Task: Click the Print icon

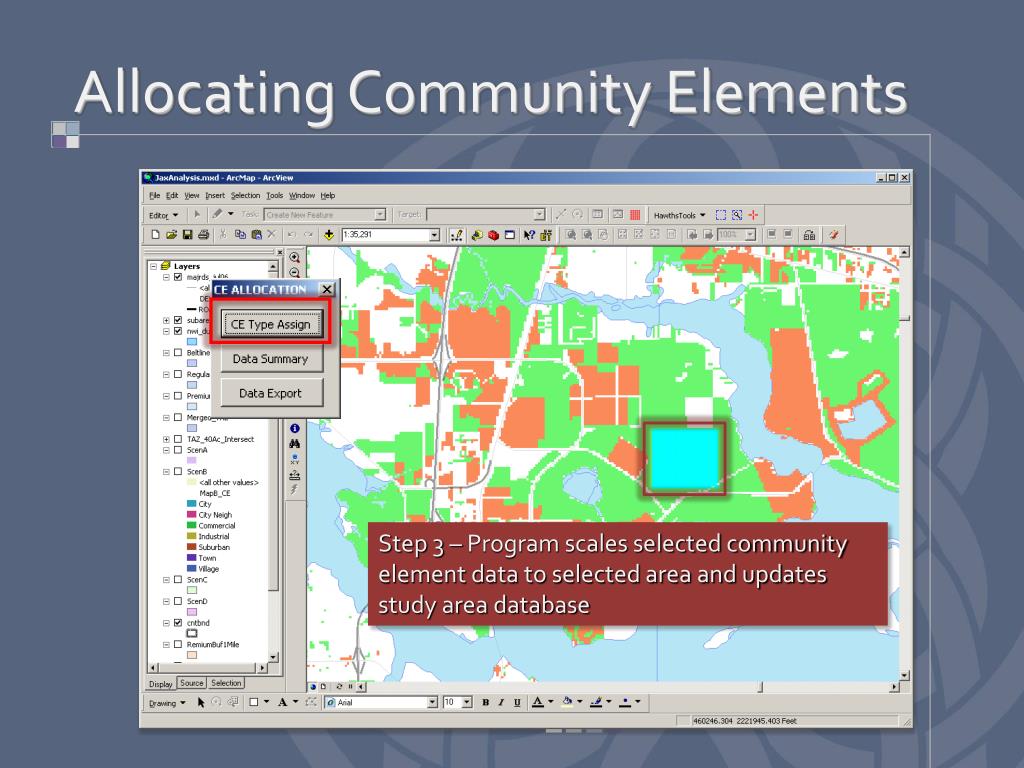Action: pos(204,234)
